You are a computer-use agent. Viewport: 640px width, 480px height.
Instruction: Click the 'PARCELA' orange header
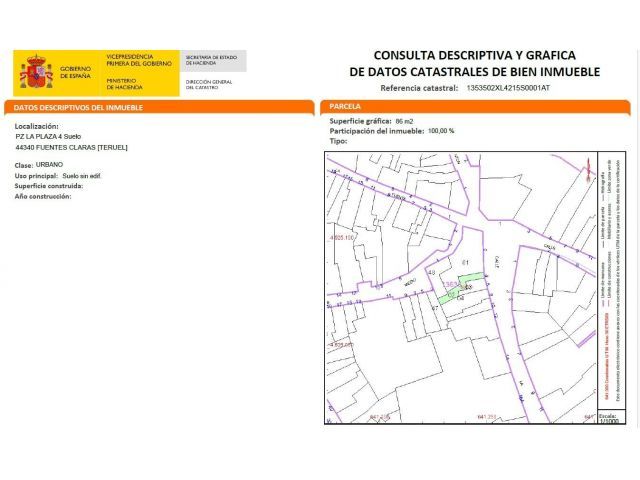pyautogui.click(x=345, y=107)
